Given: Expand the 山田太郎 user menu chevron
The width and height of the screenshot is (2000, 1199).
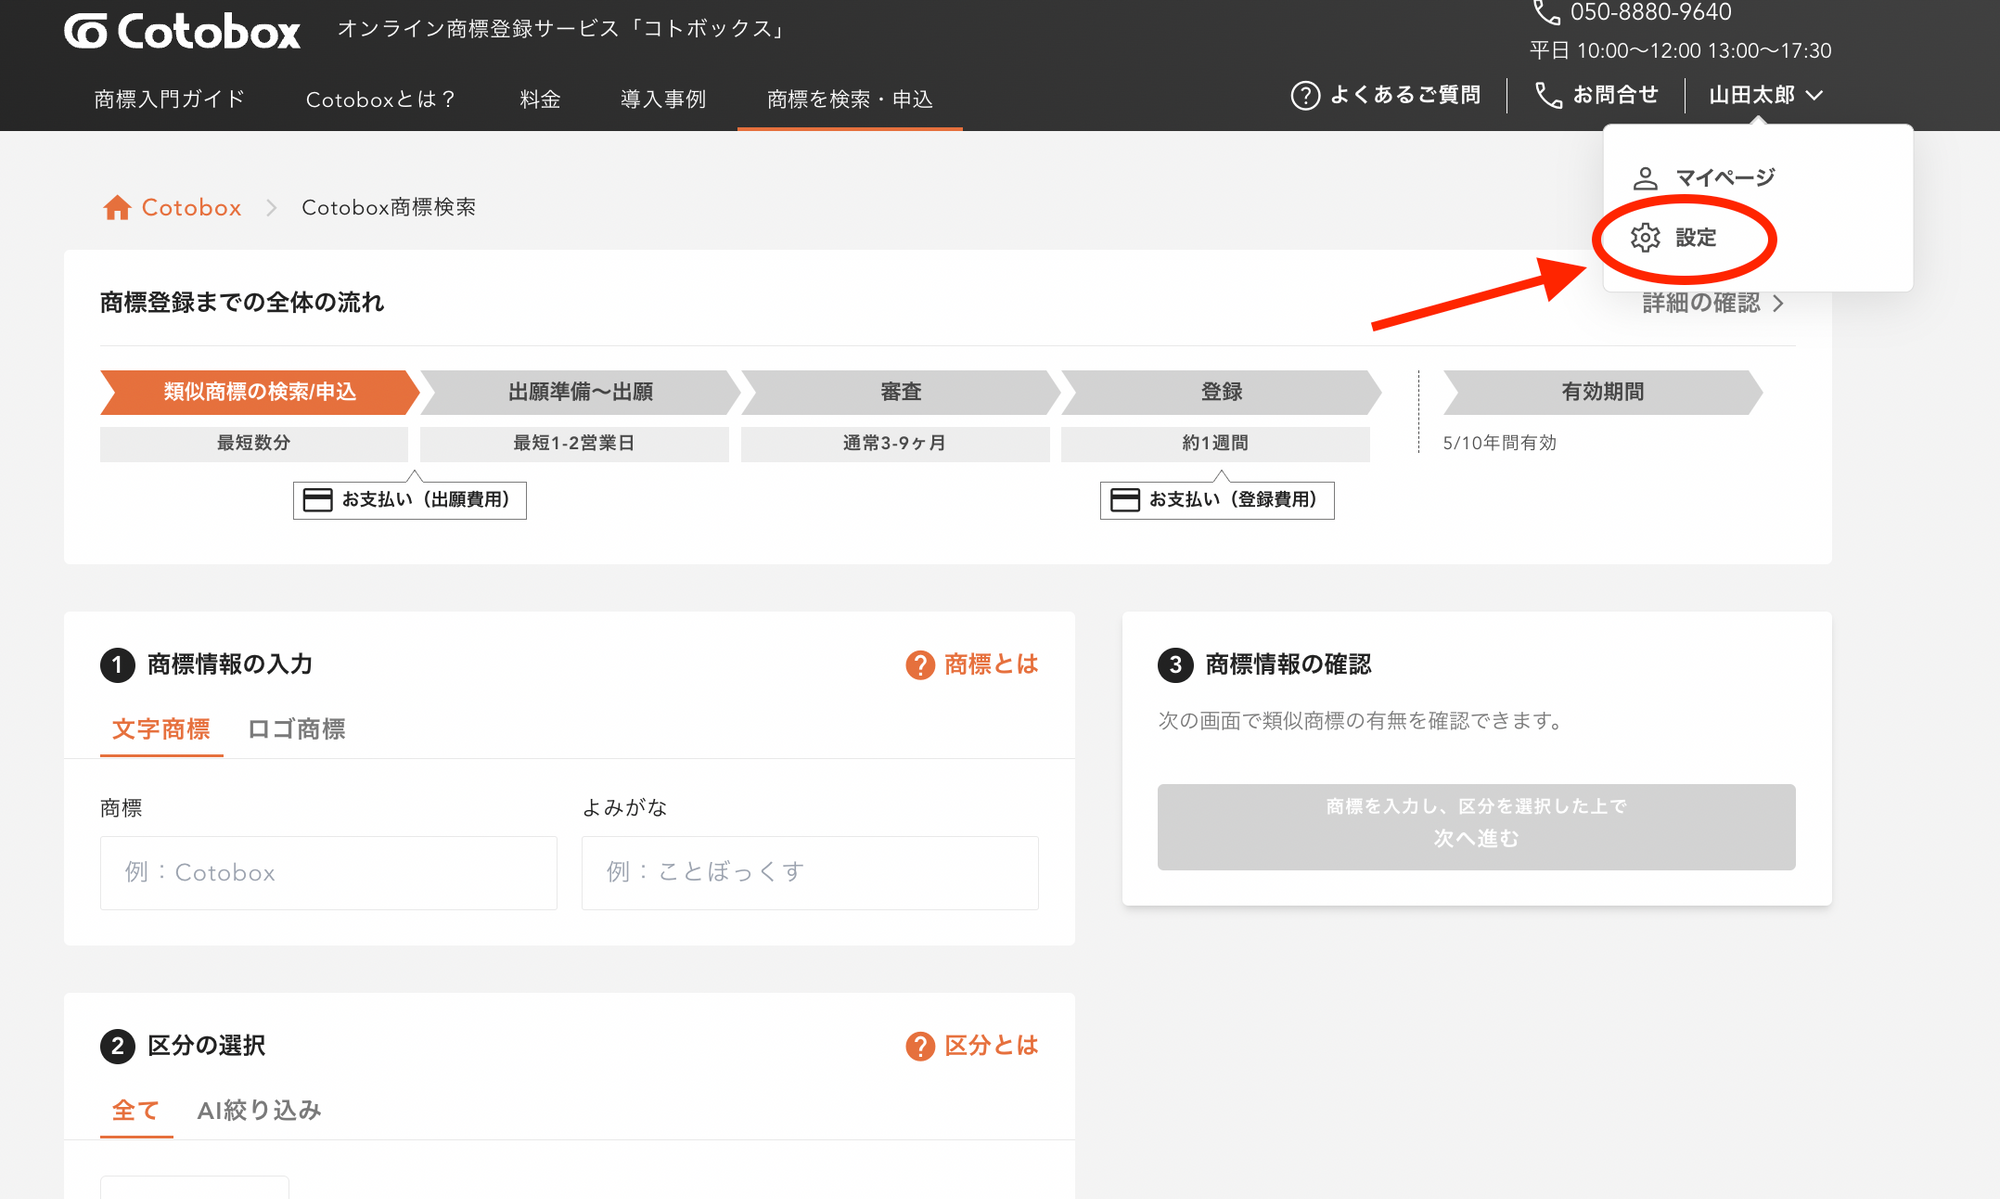Looking at the screenshot, I should coord(1815,95).
